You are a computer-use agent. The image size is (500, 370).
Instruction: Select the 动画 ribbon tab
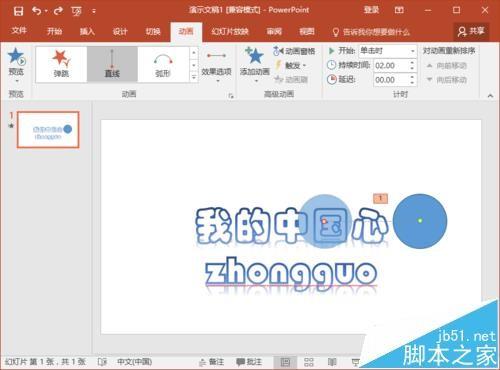[186, 32]
